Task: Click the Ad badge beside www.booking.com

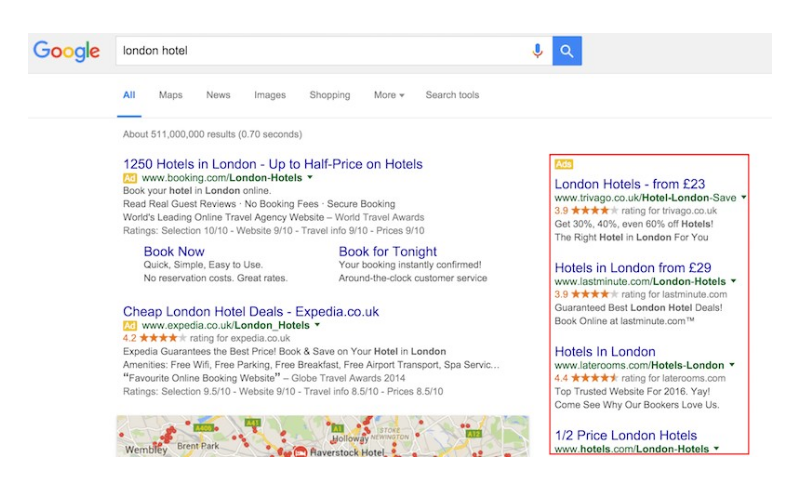Action: (x=130, y=178)
